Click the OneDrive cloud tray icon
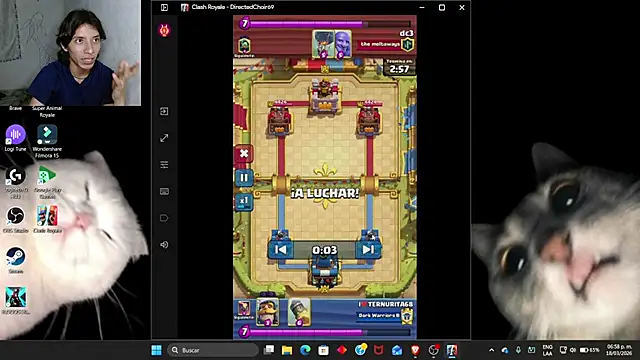The height and width of the screenshot is (360, 640). (505, 350)
